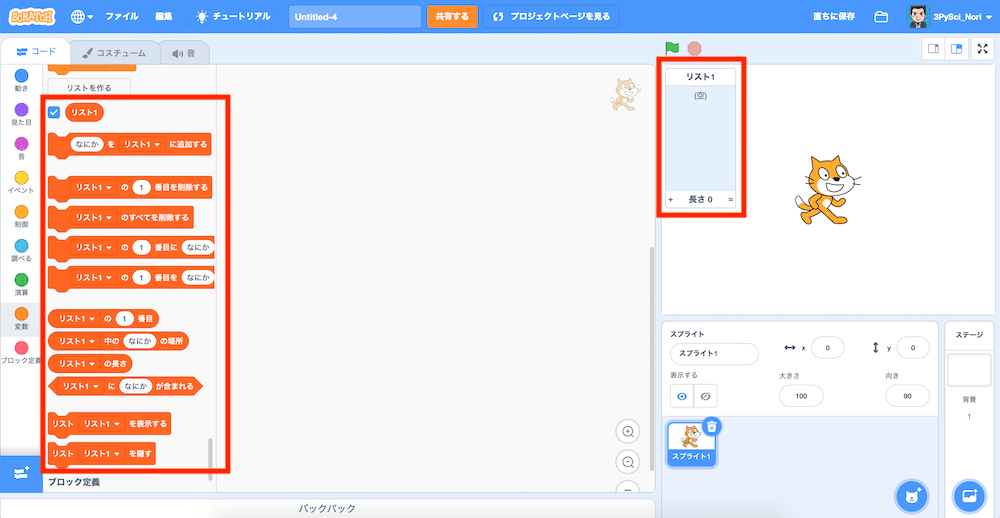Zoom in the code workspace
Screen dimensions: 1000x518
point(628,432)
